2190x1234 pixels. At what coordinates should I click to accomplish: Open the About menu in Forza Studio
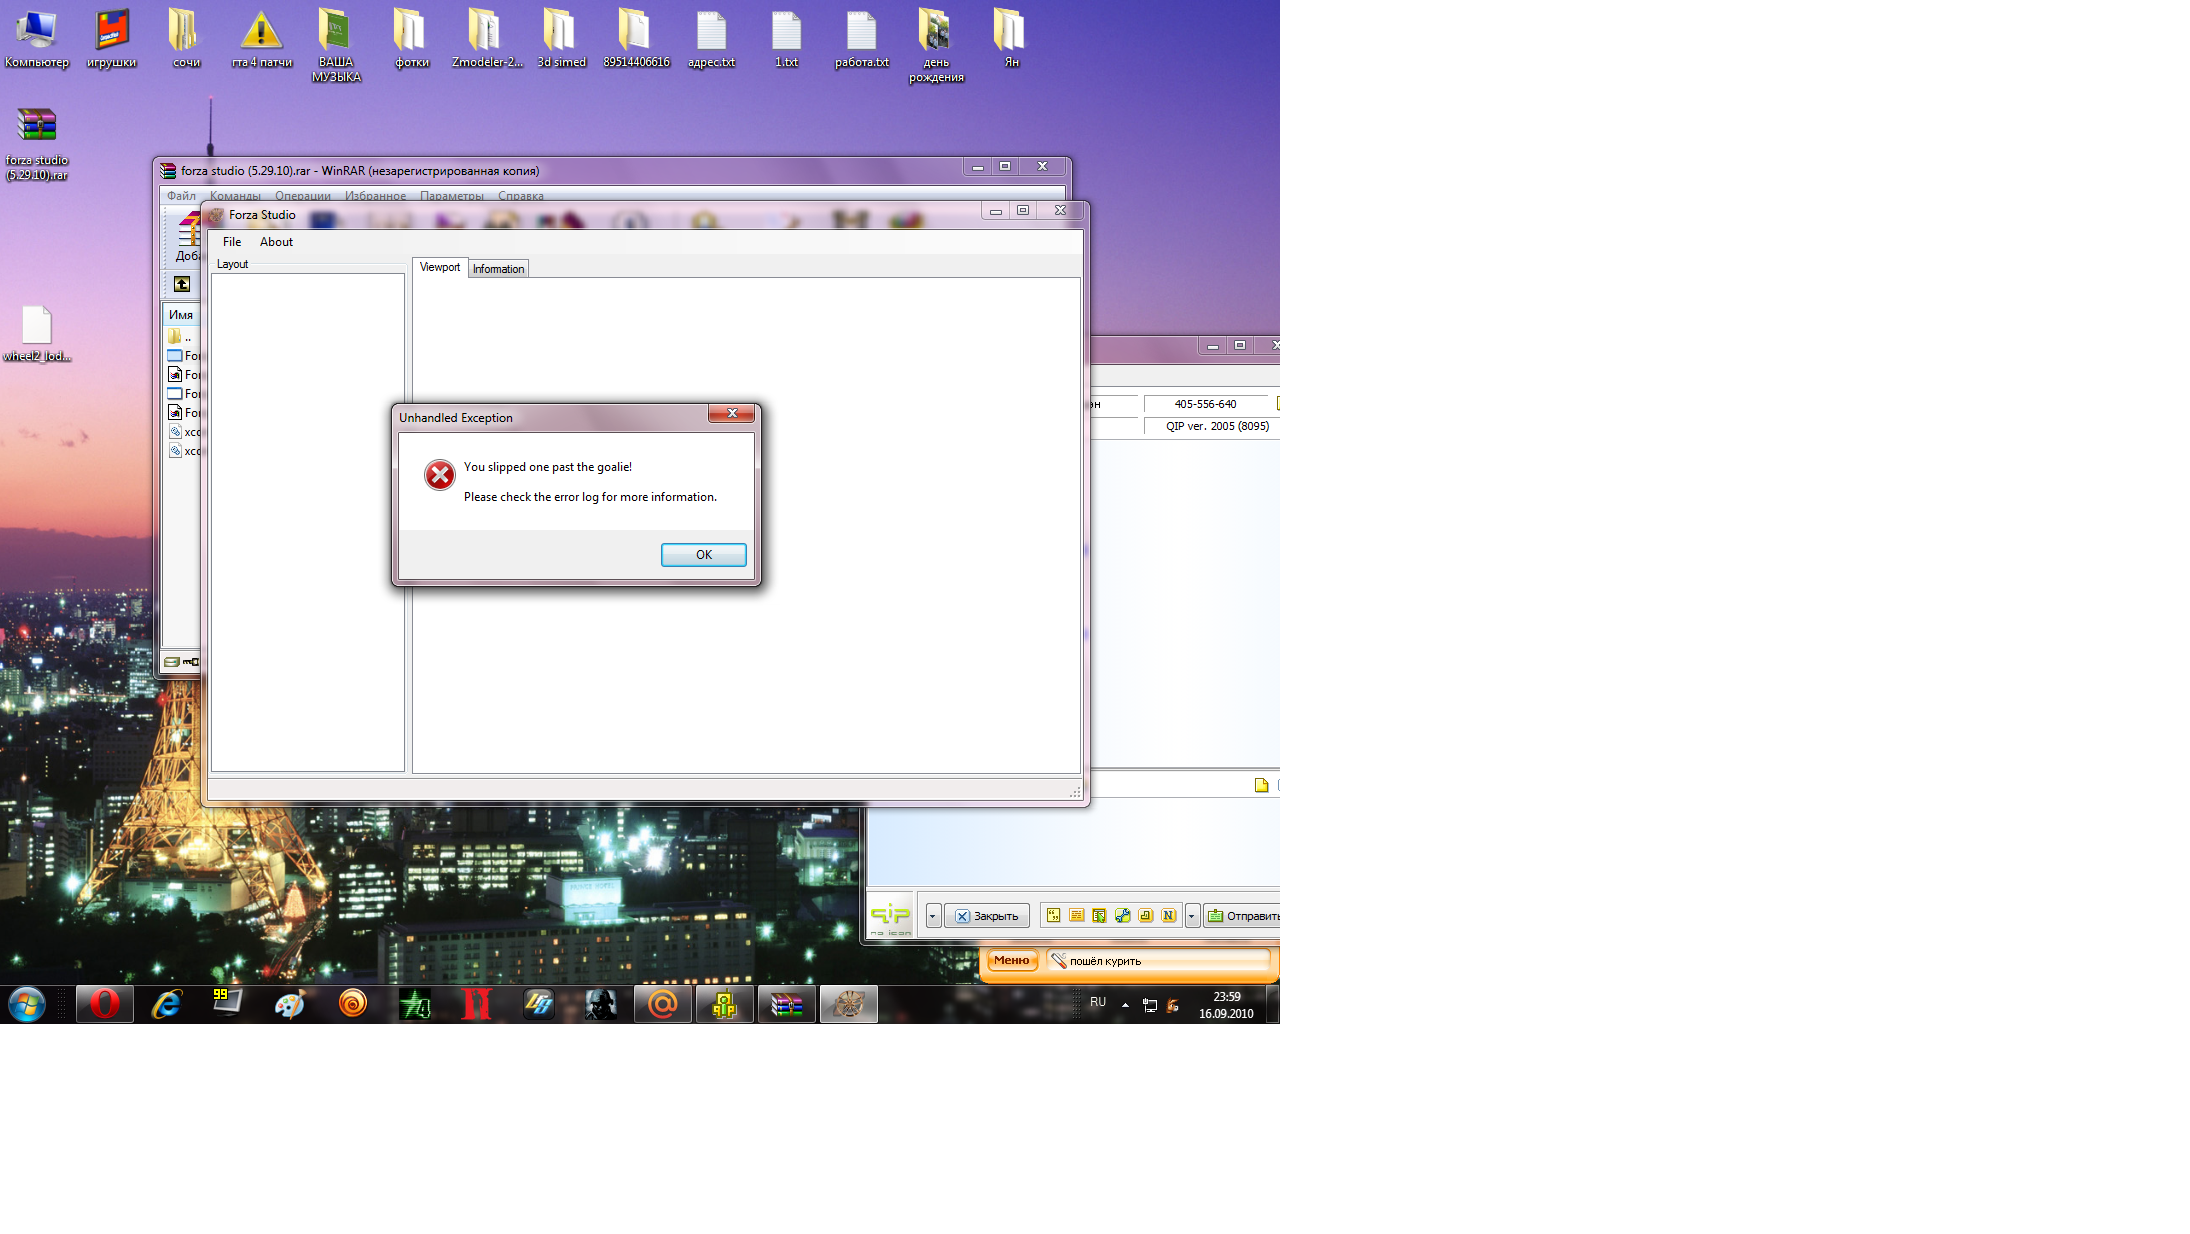pyautogui.click(x=276, y=242)
